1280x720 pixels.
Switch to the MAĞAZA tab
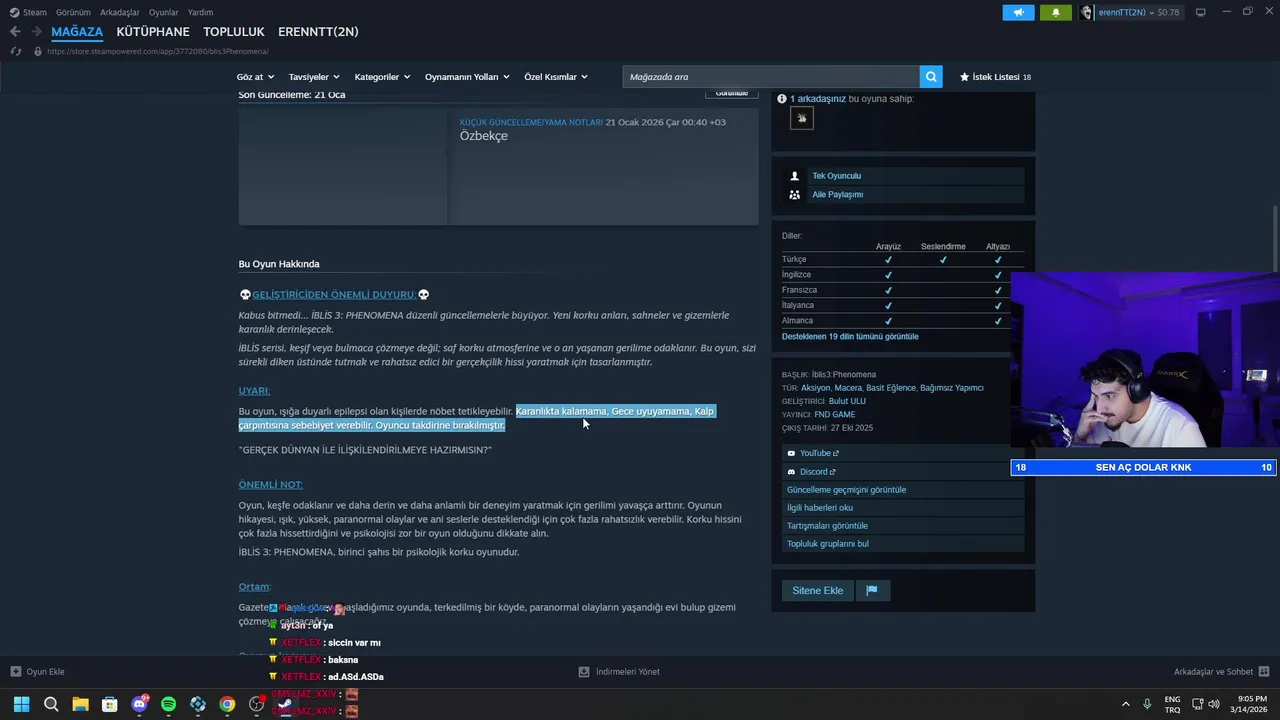(77, 32)
